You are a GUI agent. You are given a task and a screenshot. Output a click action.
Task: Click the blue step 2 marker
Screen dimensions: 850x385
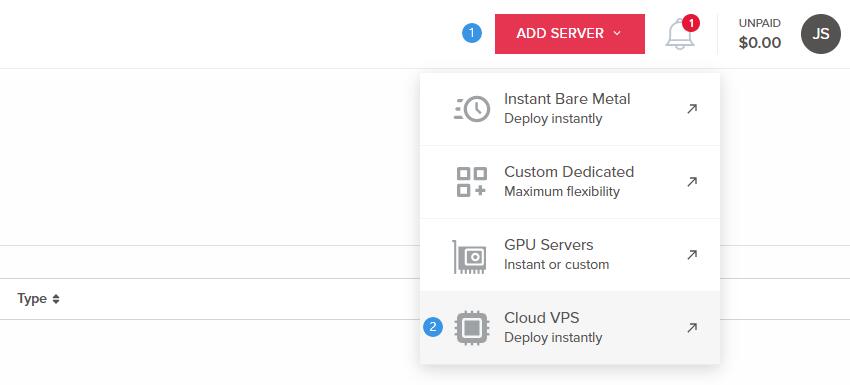click(x=433, y=327)
